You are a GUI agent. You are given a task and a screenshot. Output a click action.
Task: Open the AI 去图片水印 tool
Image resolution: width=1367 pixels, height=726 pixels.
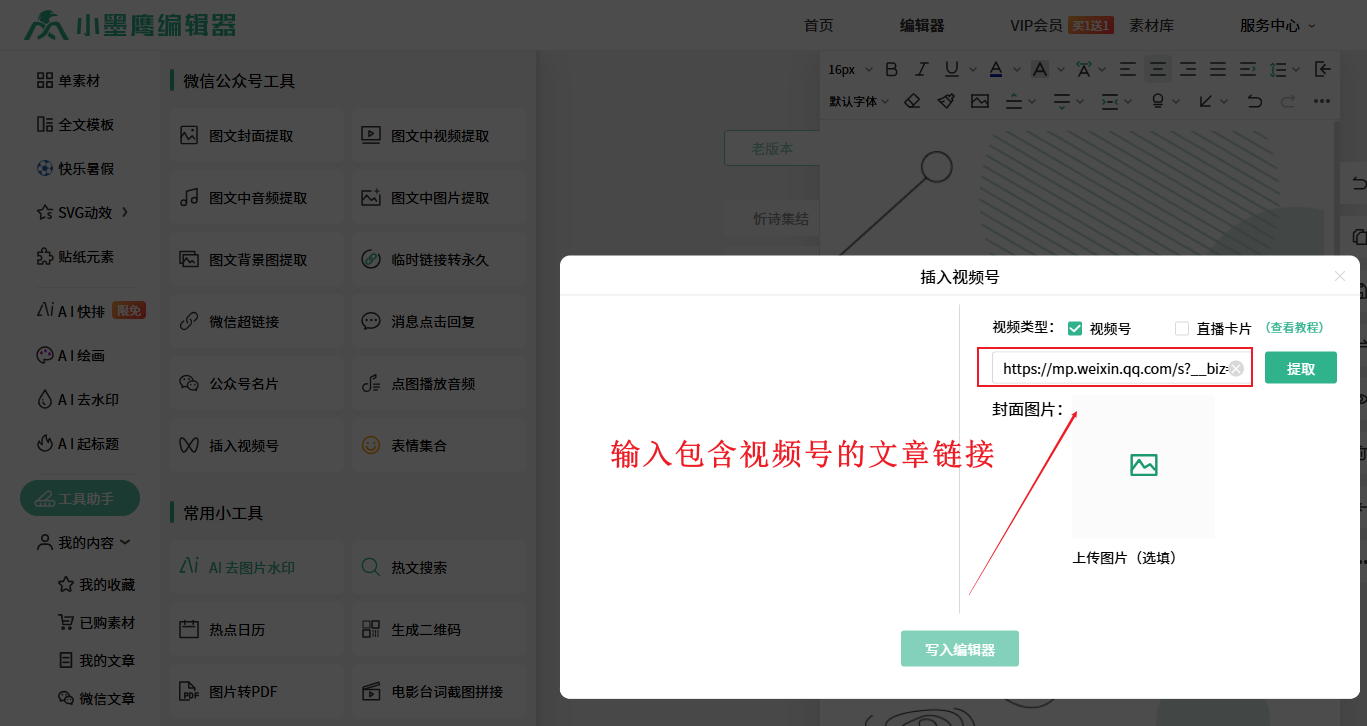pos(256,568)
